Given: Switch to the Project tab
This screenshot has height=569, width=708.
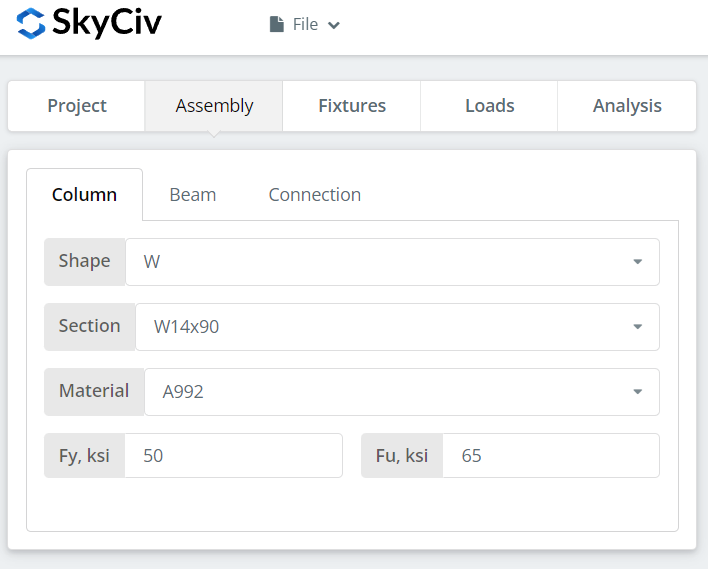Looking at the screenshot, I should (x=77, y=106).
